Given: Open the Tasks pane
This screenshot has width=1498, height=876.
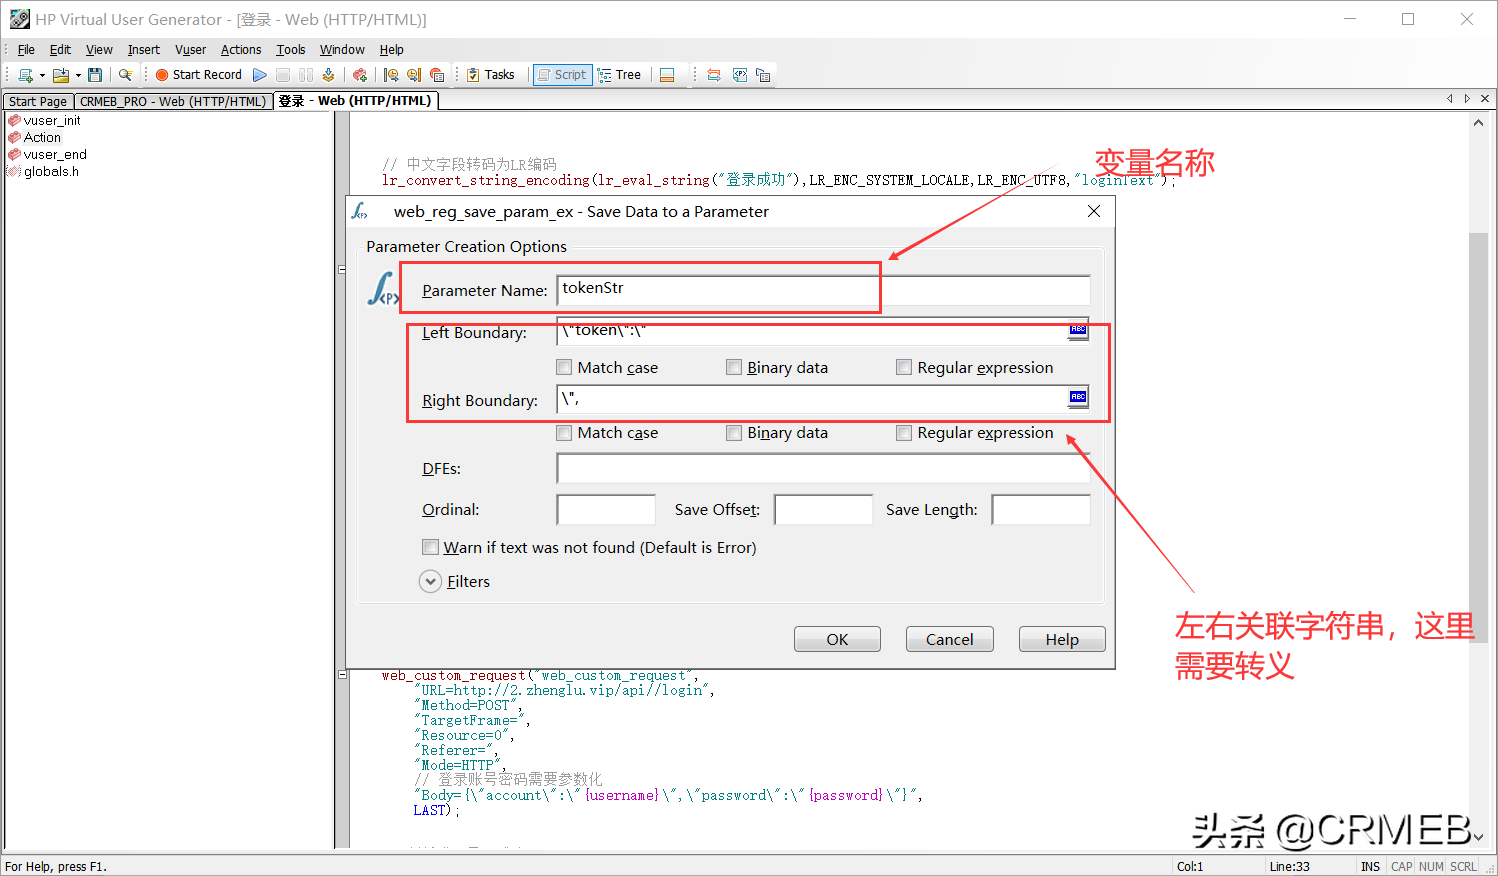Looking at the screenshot, I should pos(491,75).
